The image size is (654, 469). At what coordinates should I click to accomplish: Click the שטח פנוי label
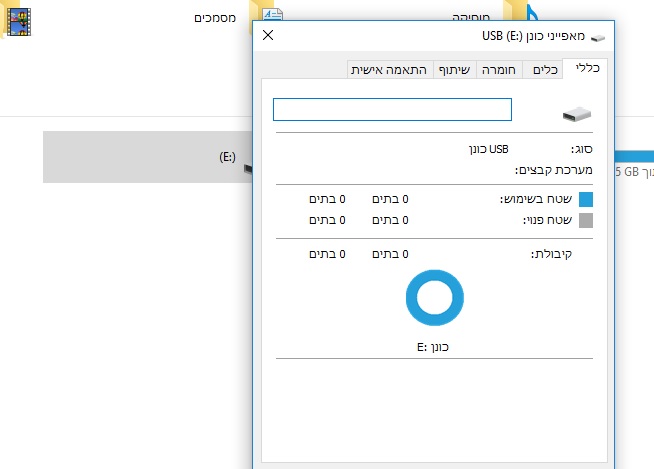click(547, 220)
